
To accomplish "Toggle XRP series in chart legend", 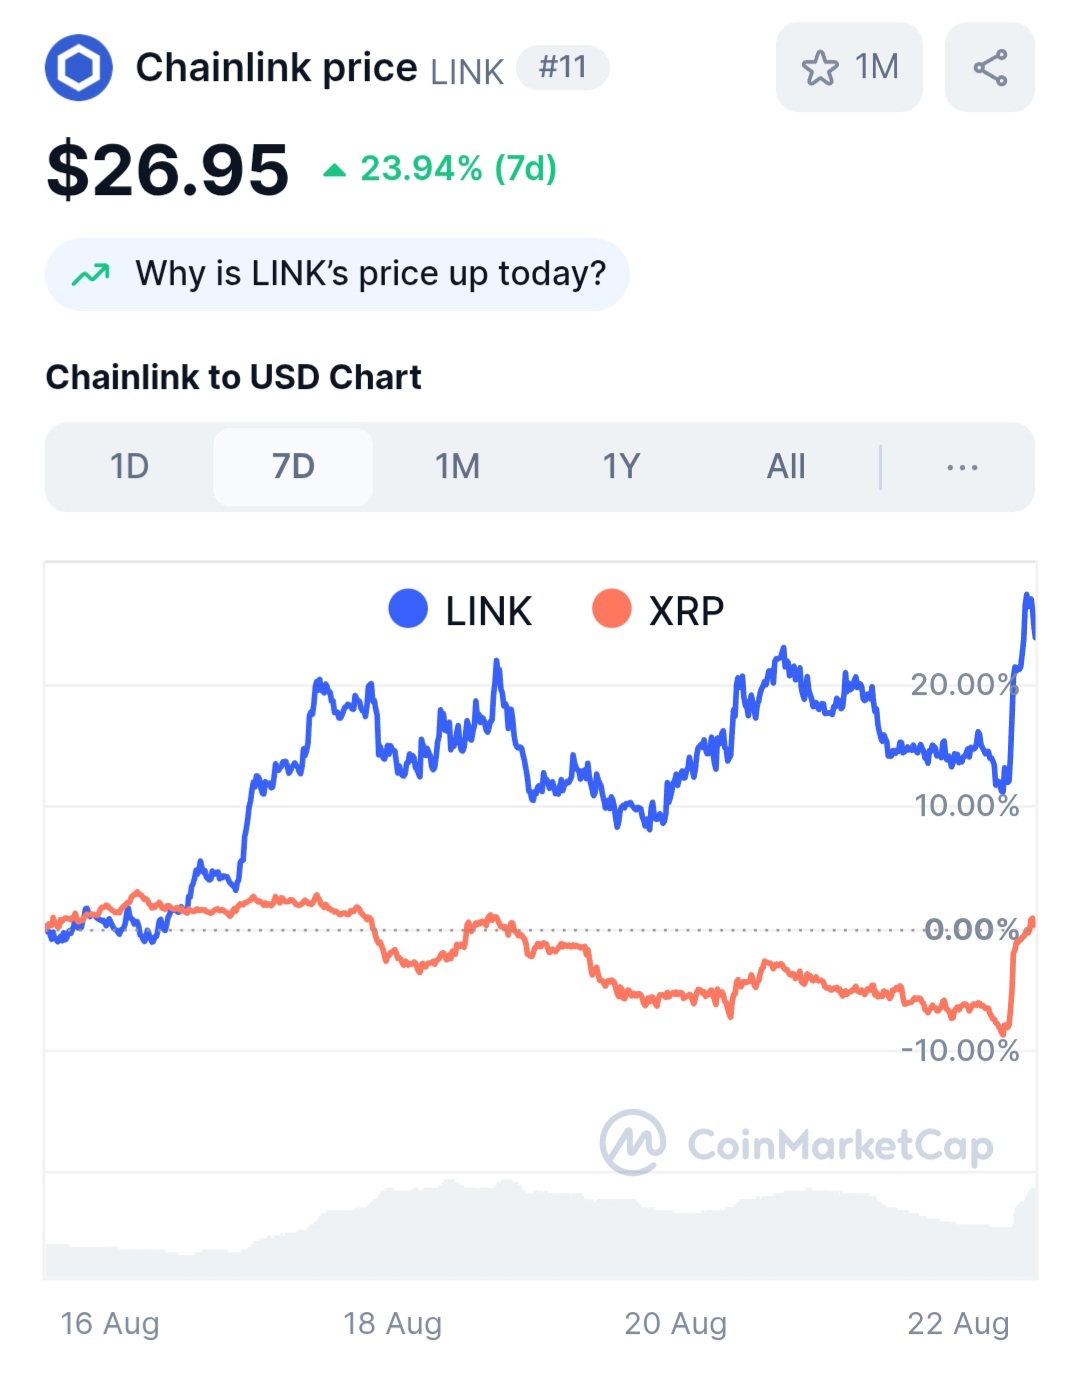I will tap(686, 610).
